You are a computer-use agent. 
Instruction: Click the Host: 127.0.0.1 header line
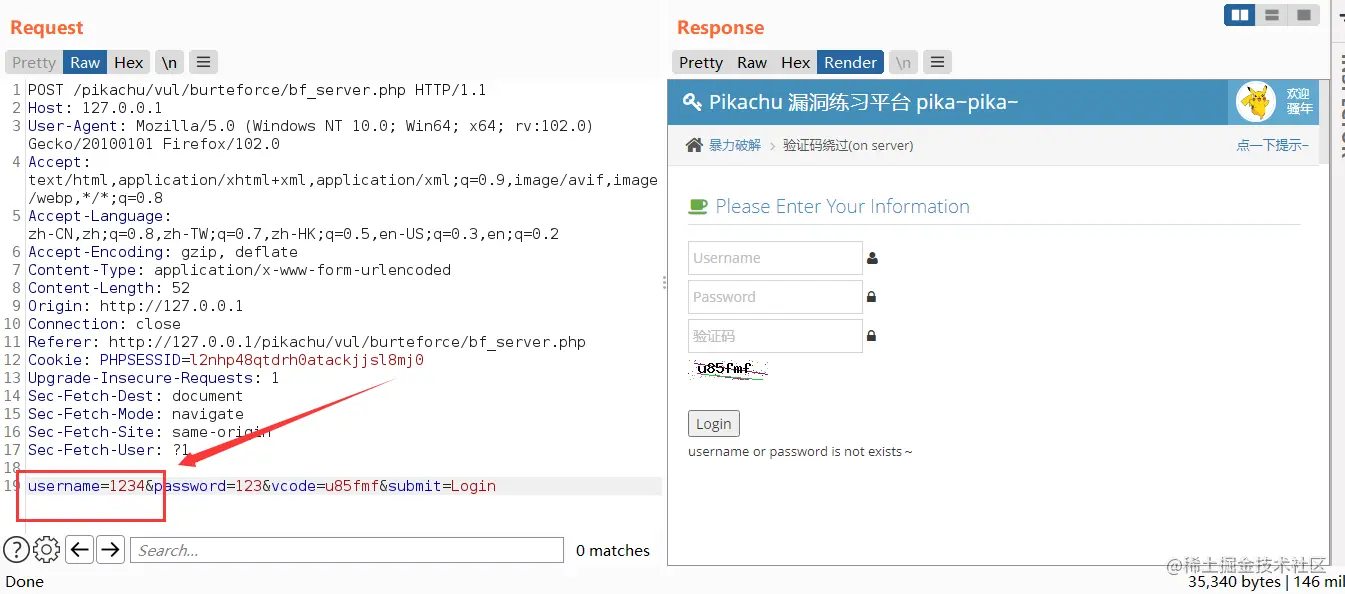tap(95, 108)
